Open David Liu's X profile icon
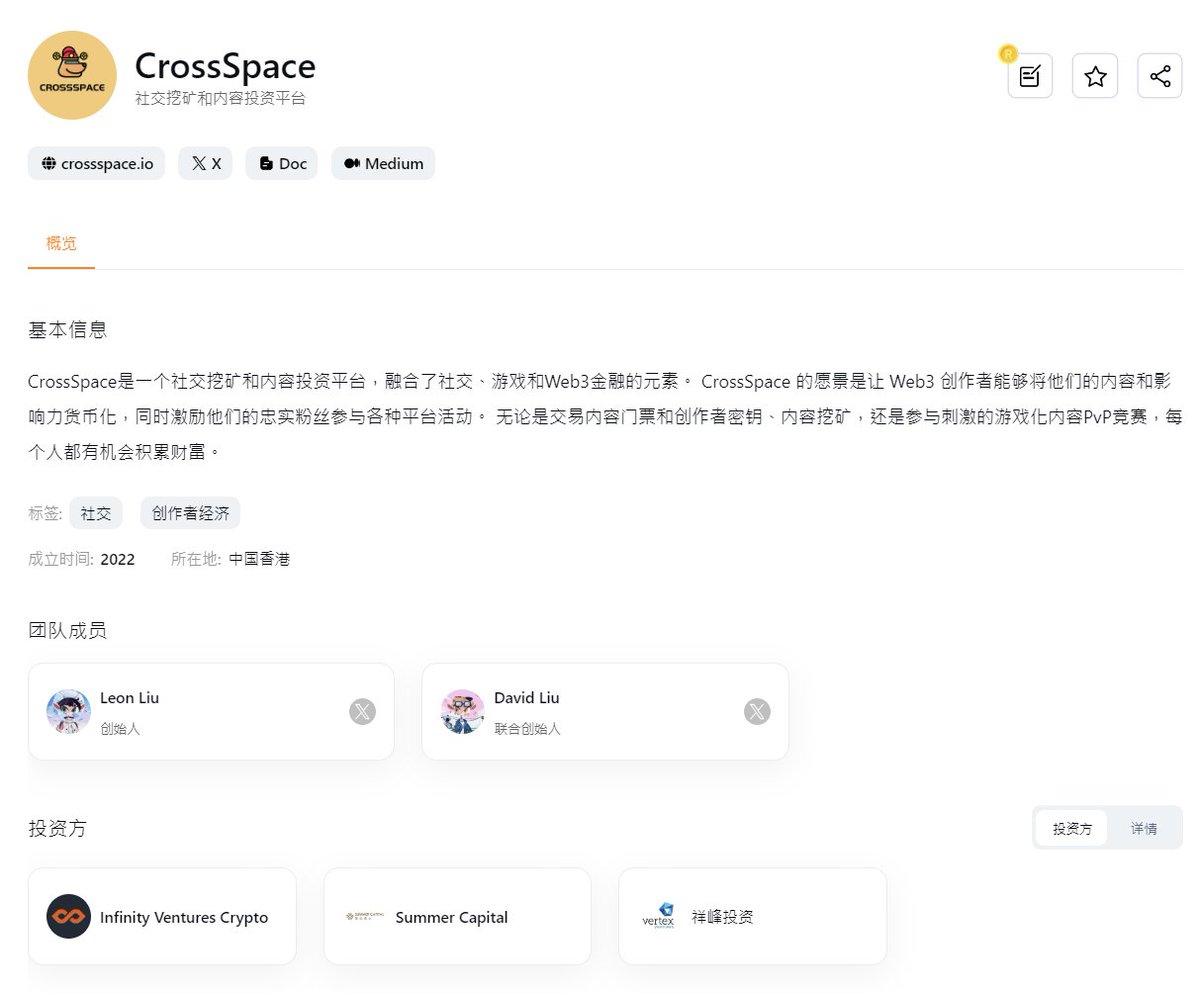The image size is (1200, 994). pyautogui.click(x=757, y=712)
